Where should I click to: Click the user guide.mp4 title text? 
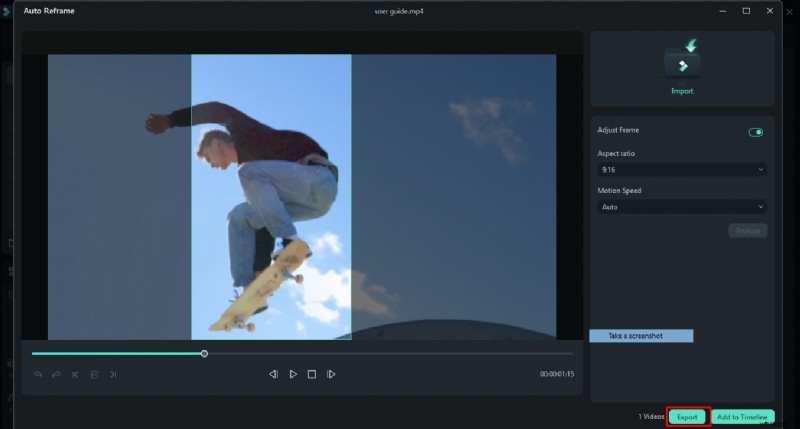pyautogui.click(x=399, y=11)
